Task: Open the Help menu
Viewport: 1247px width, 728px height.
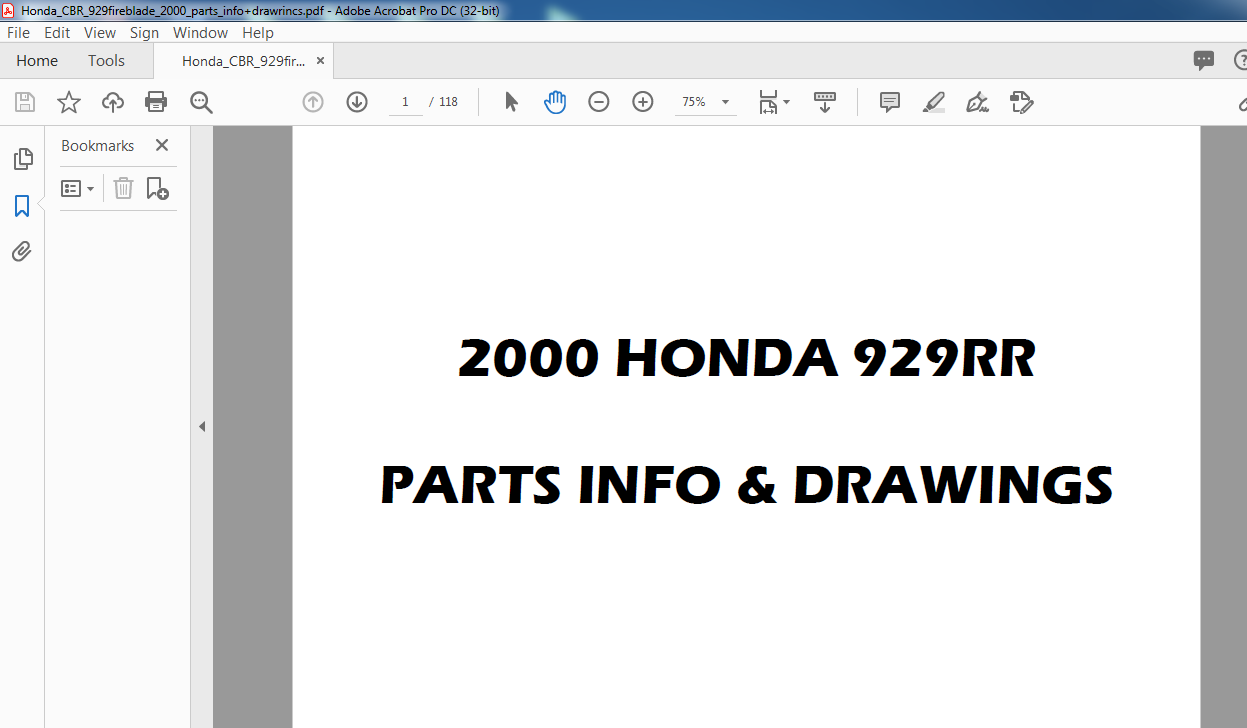Action: [x=258, y=33]
